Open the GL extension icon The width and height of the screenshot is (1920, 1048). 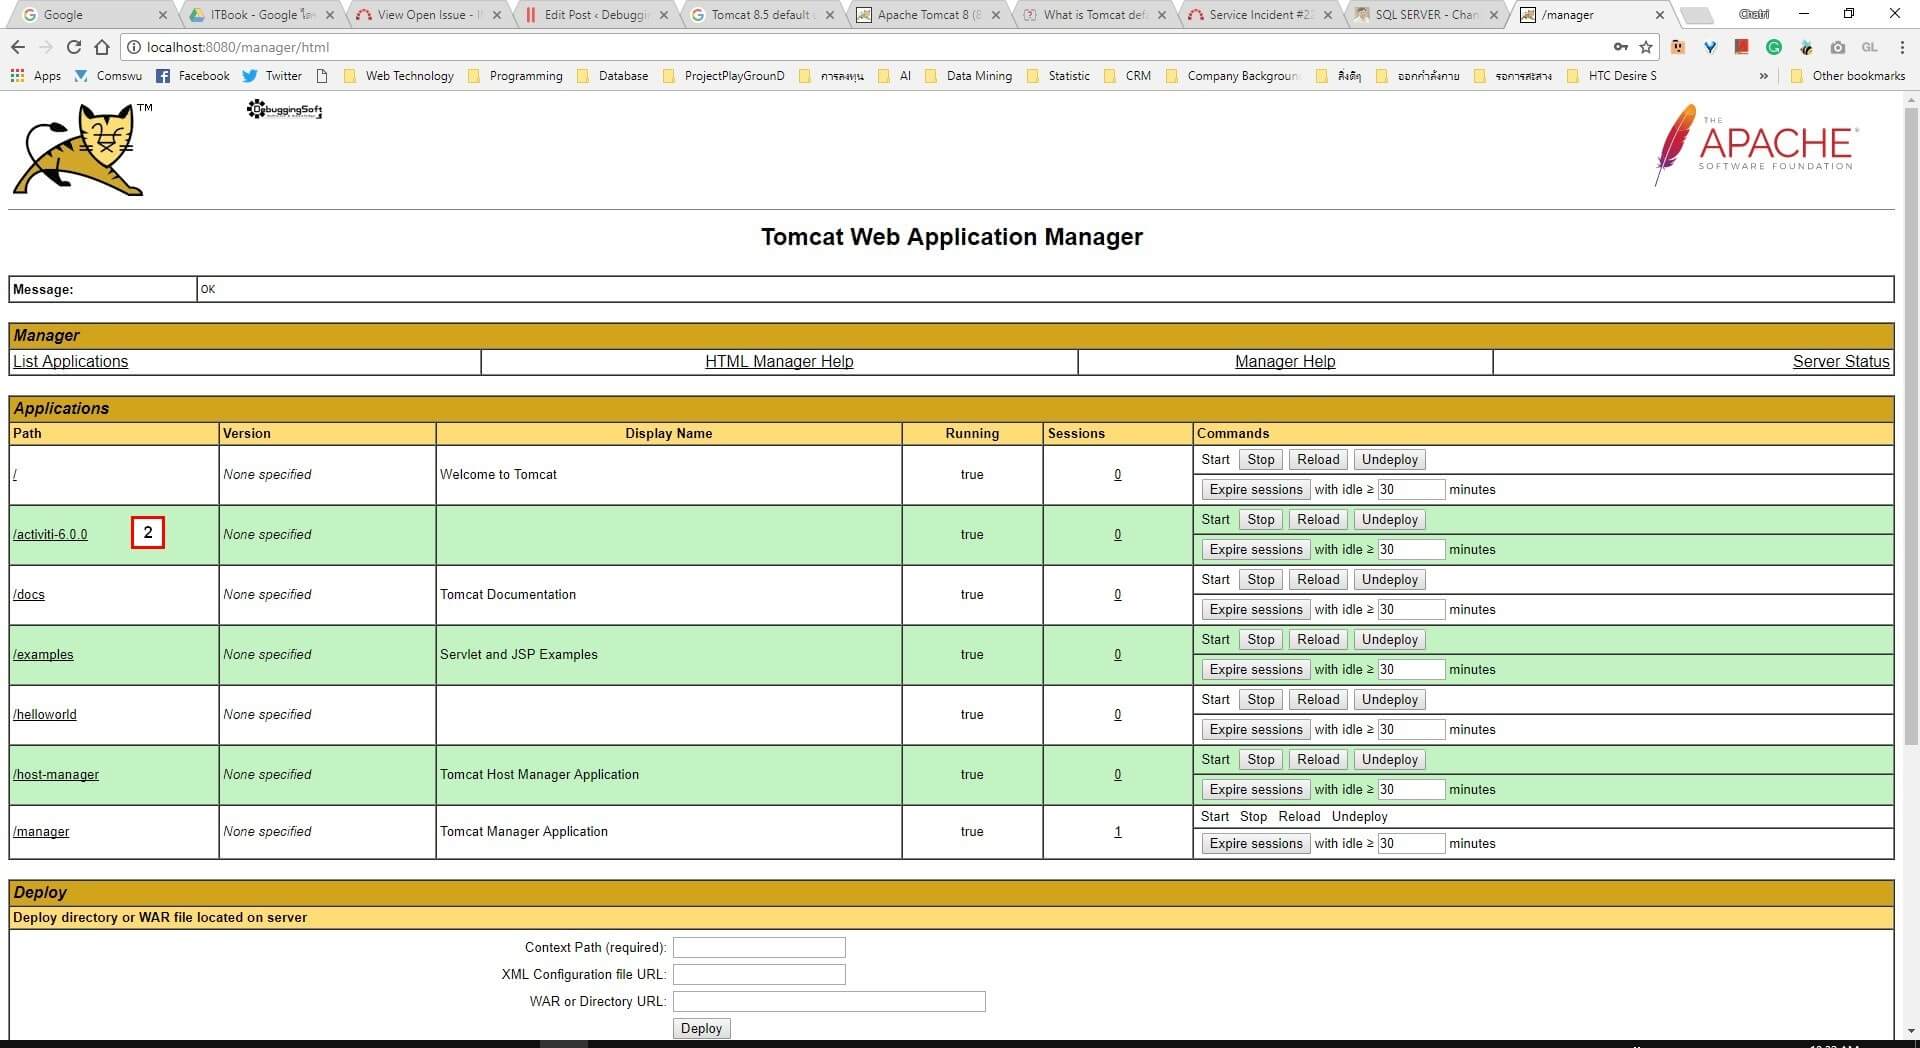(1869, 47)
